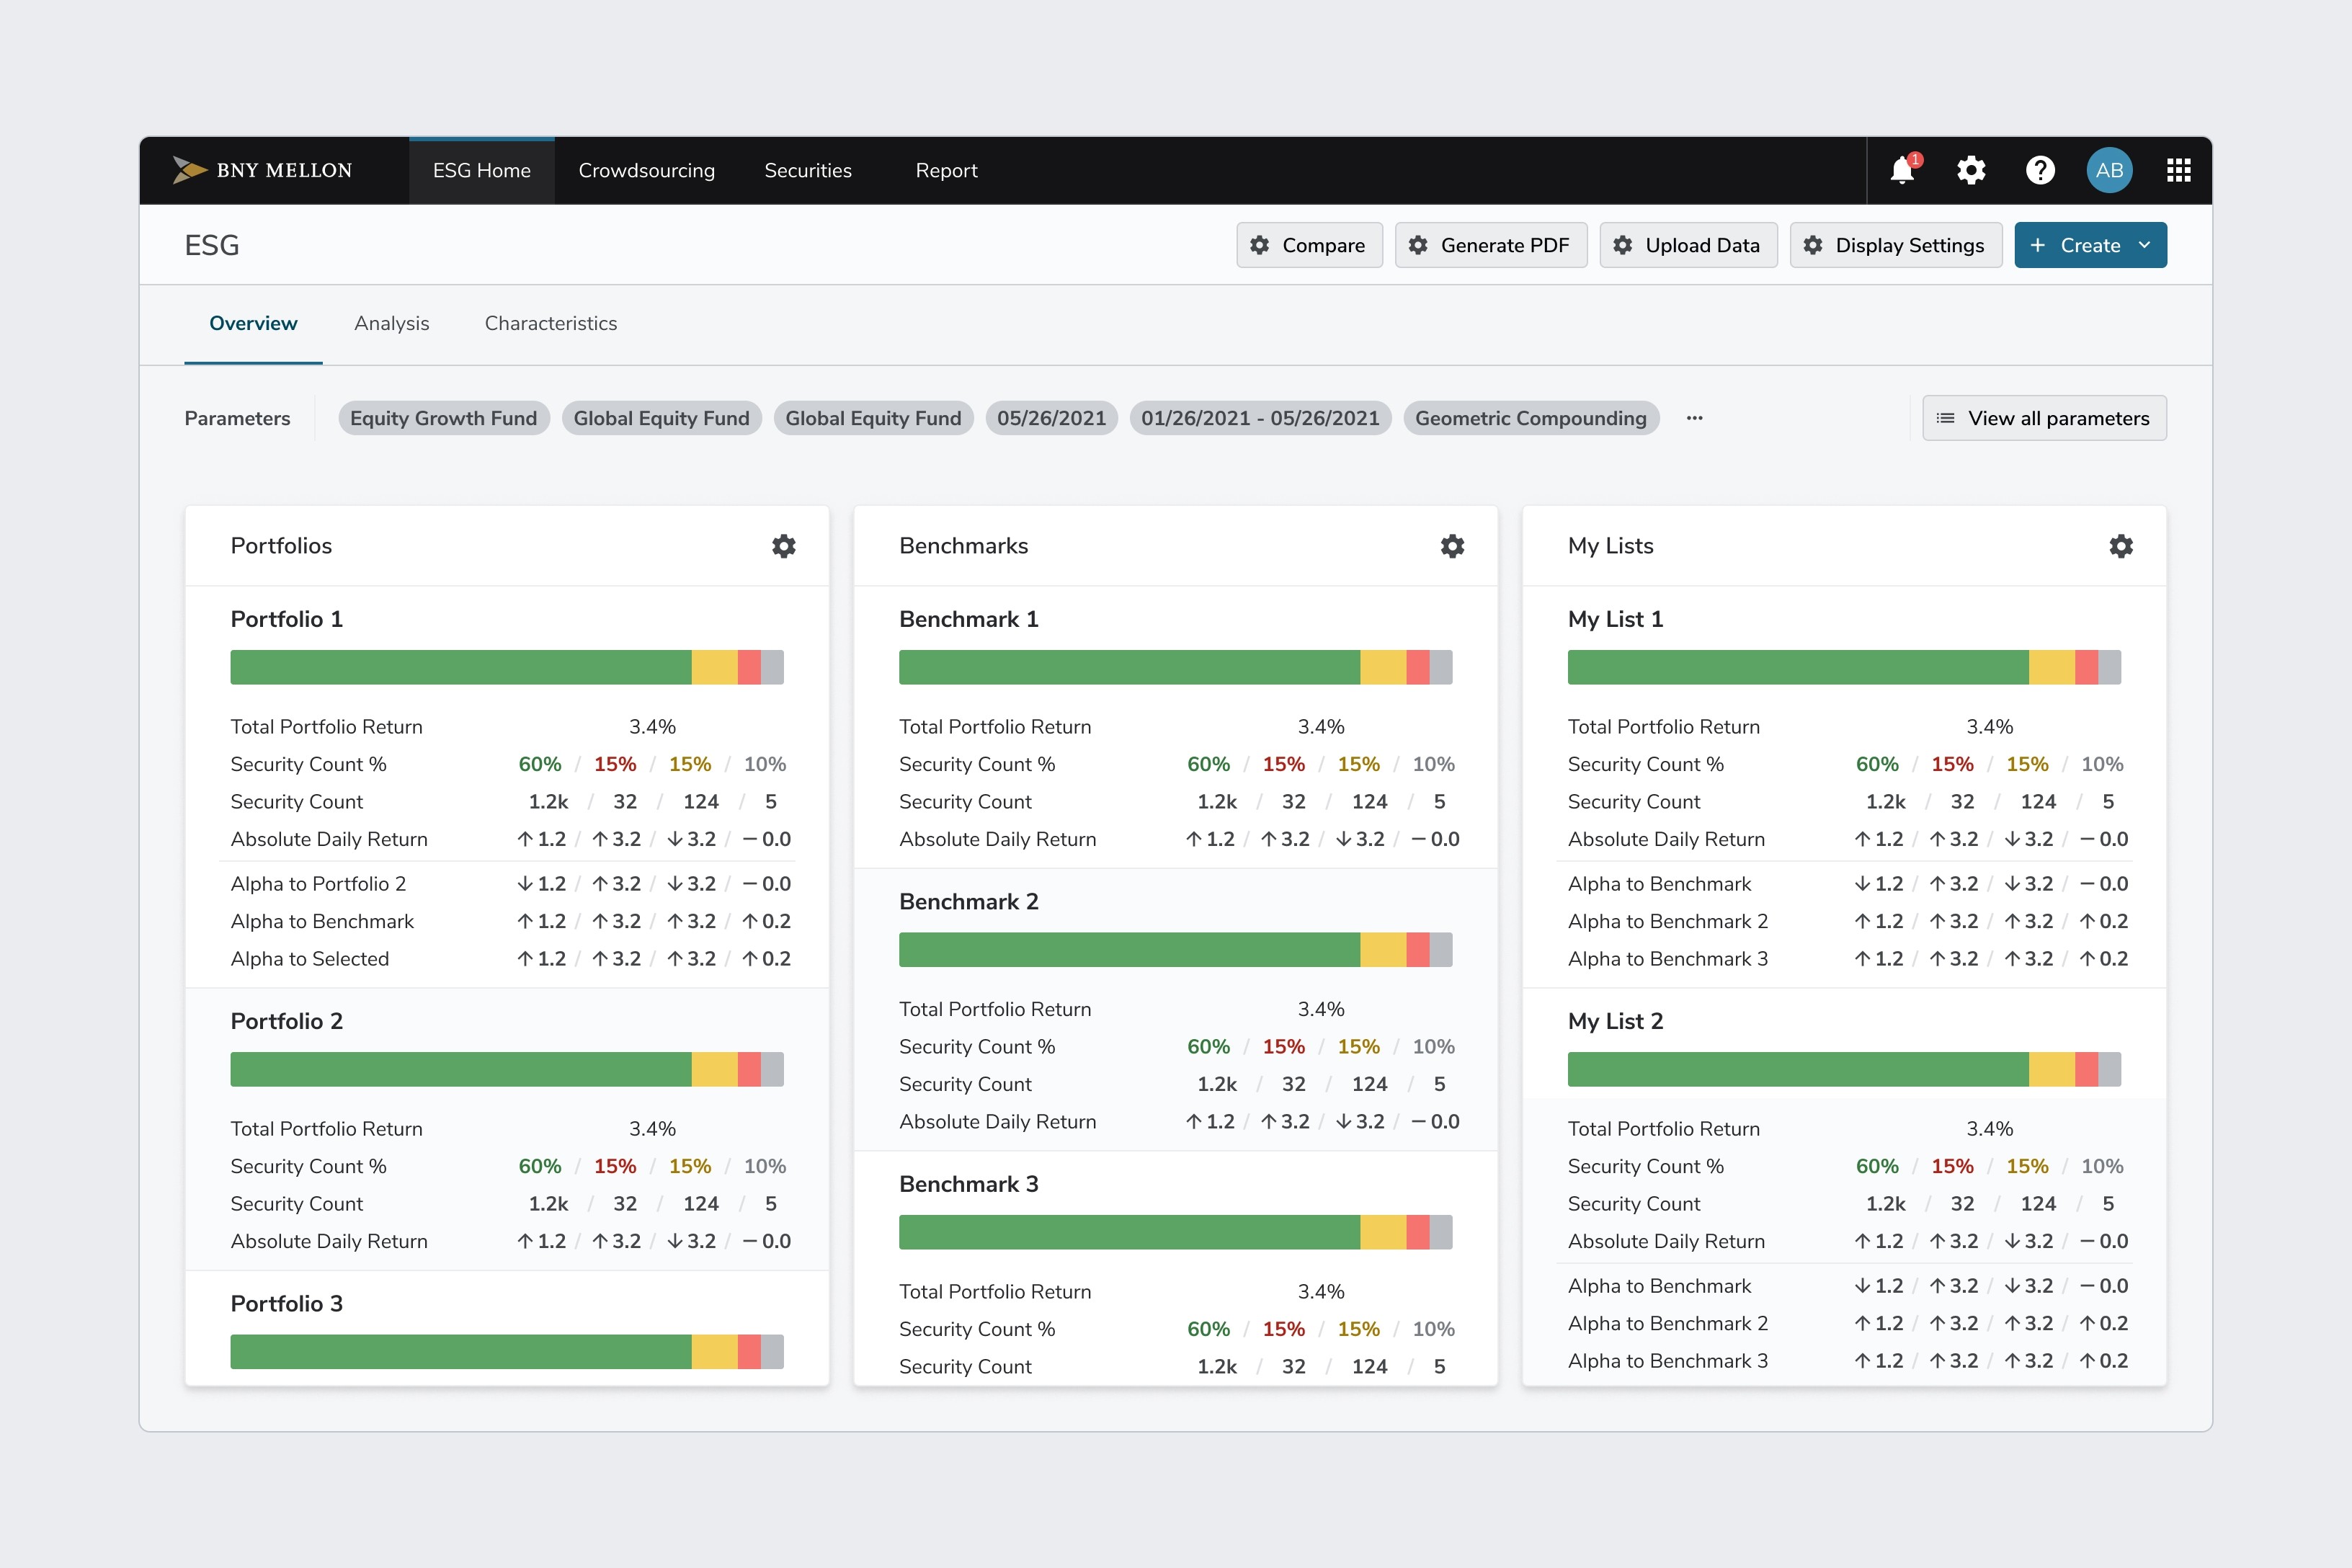Image resolution: width=2352 pixels, height=1568 pixels.
Task: Click Alpha to Benchmark 2 in My List 2
Action: [1668, 1323]
